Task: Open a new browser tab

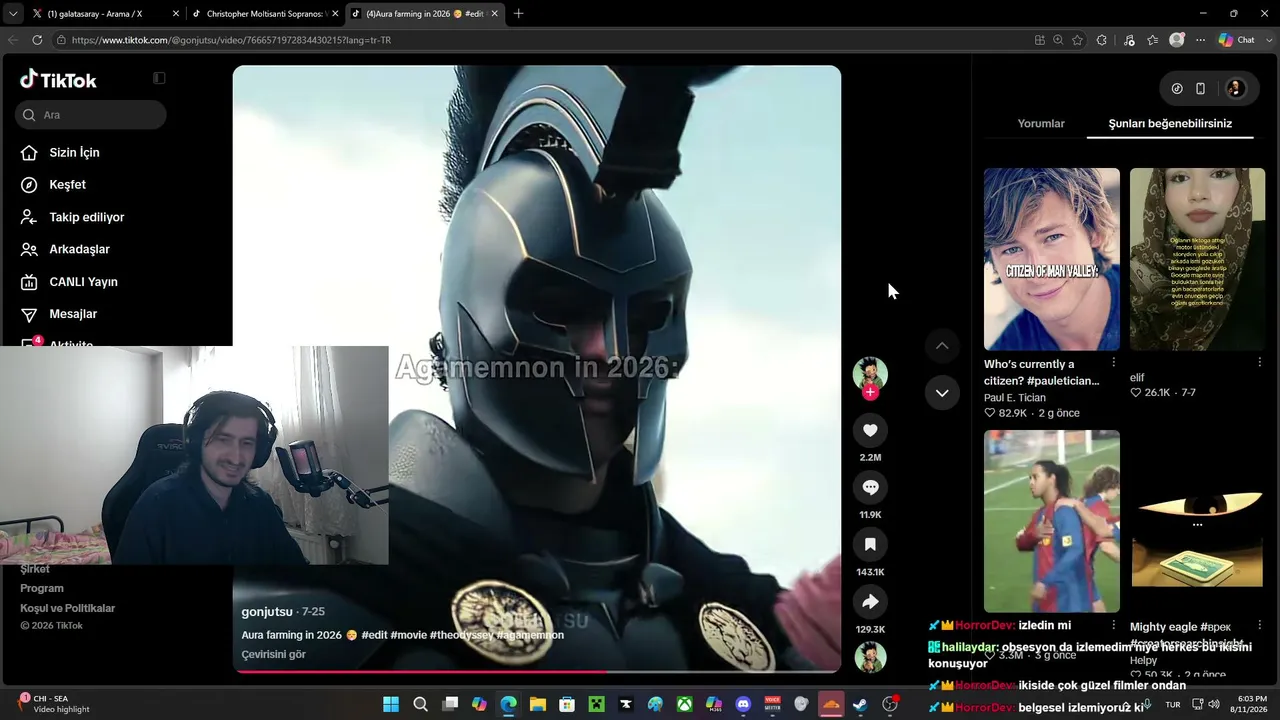Action: (x=518, y=13)
